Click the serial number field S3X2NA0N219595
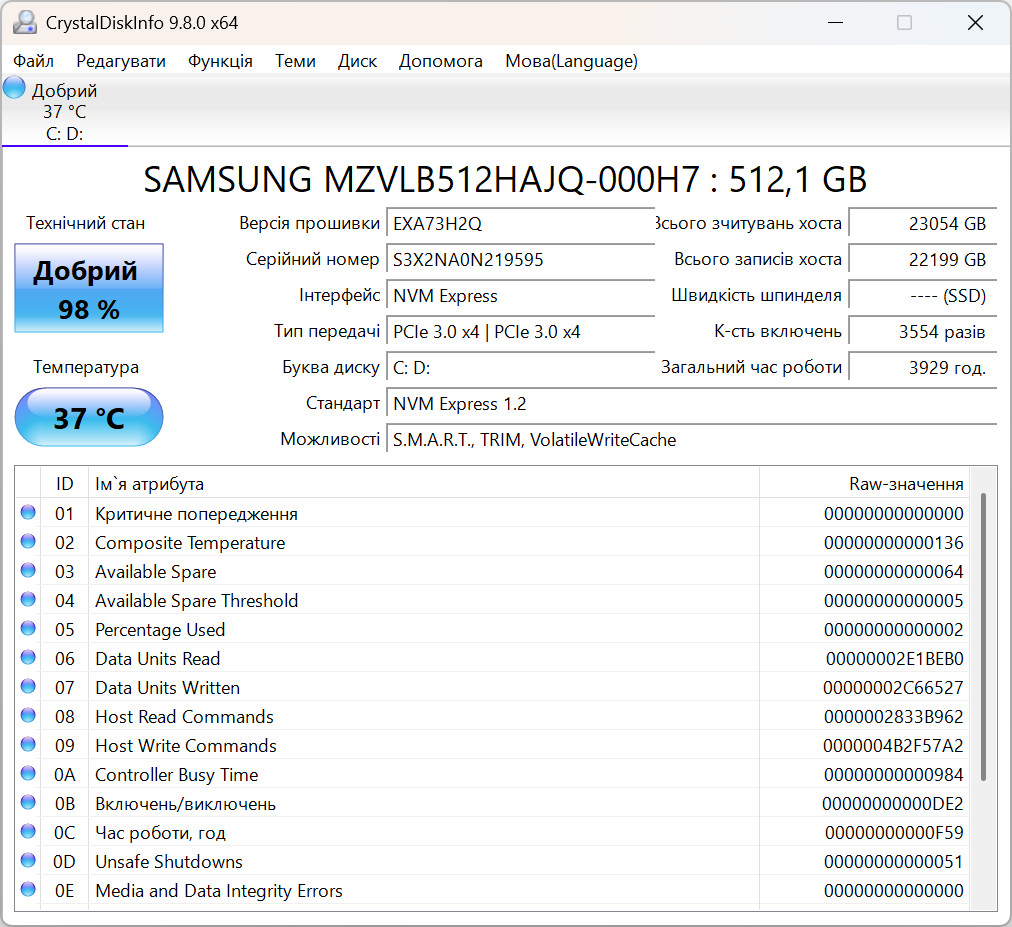Image resolution: width=1012 pixels, height=927 pixels. point(520,260)
